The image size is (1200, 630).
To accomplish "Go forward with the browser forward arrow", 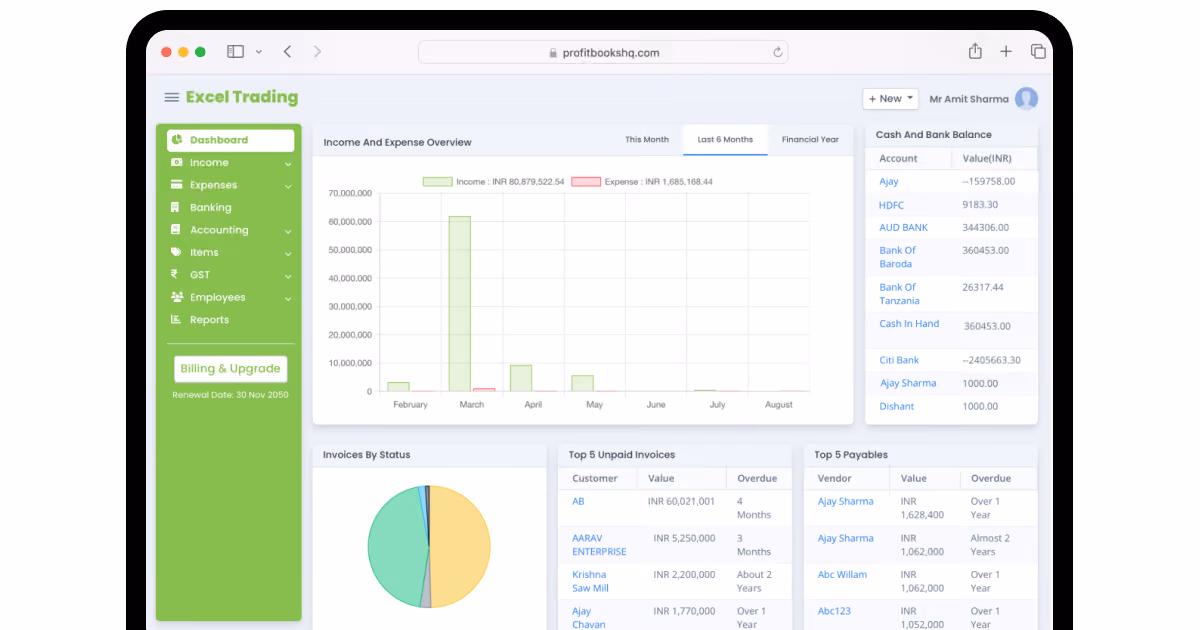I will (317, 51).
